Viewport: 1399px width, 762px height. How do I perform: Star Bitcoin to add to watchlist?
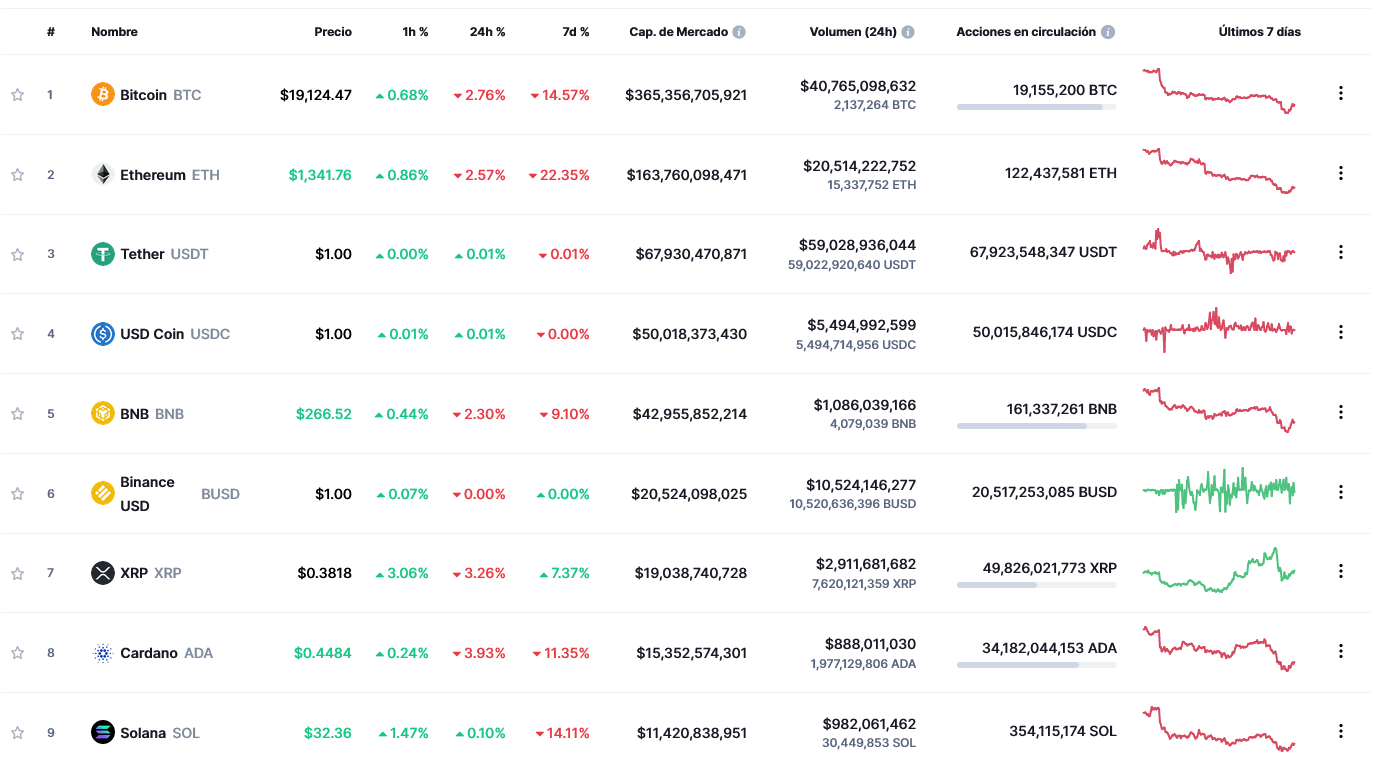(18, 95)
